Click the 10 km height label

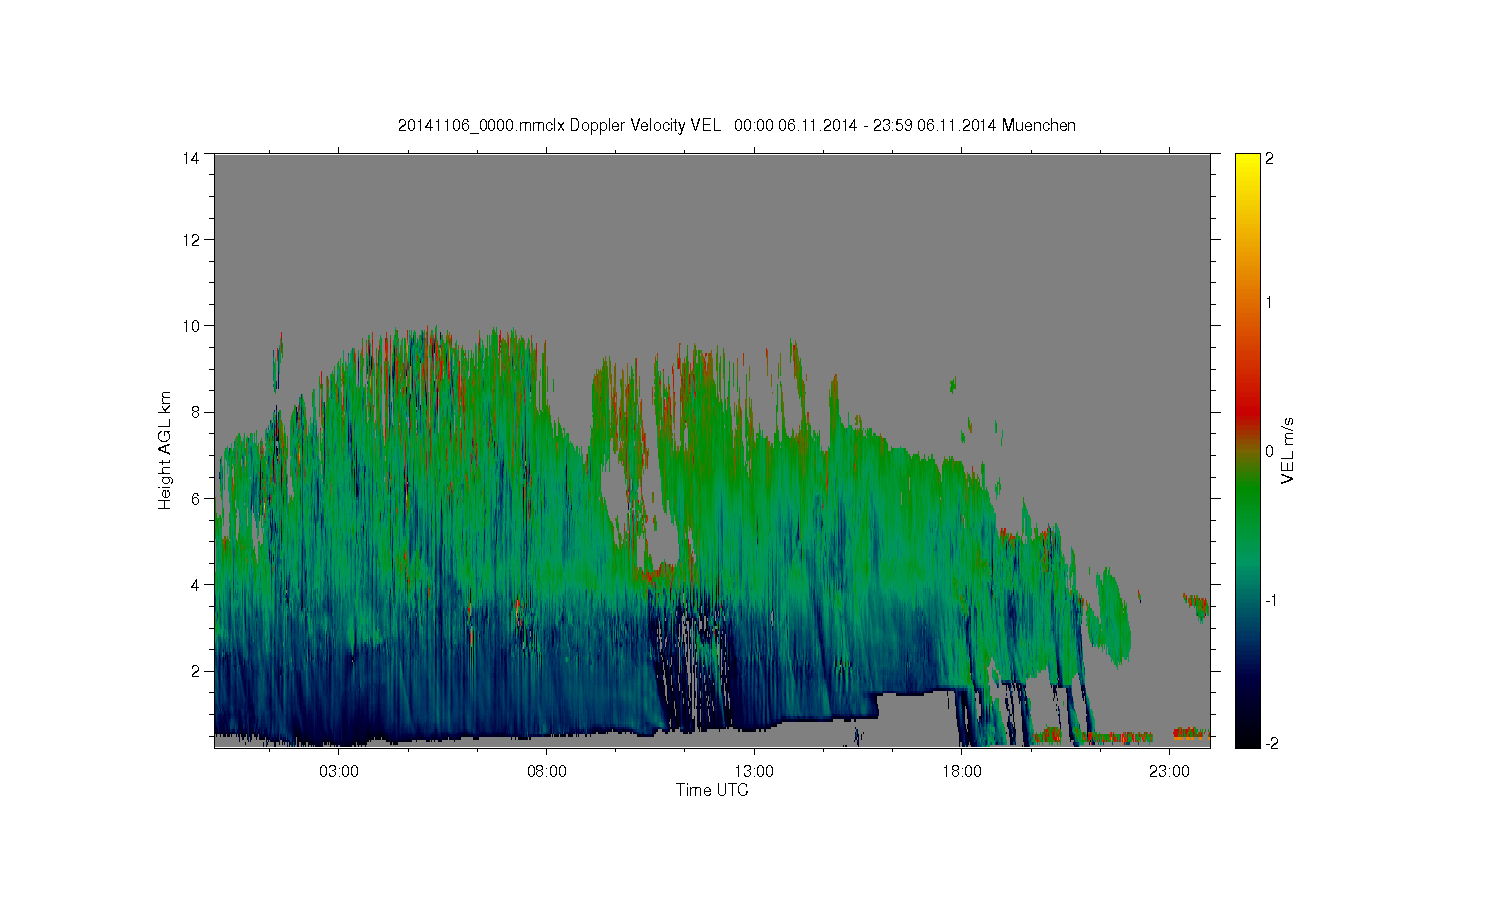[190, 326]
